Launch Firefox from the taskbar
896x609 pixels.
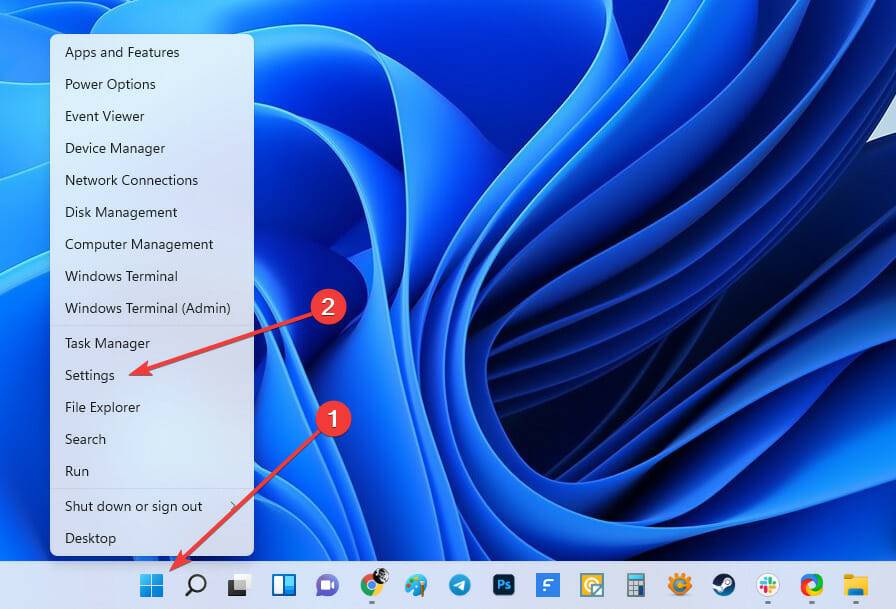pyautogui.click(x=812, y=586)
